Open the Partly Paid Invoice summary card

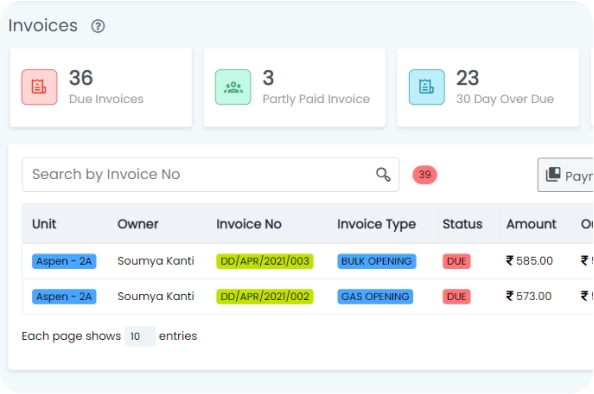(294, 88)
